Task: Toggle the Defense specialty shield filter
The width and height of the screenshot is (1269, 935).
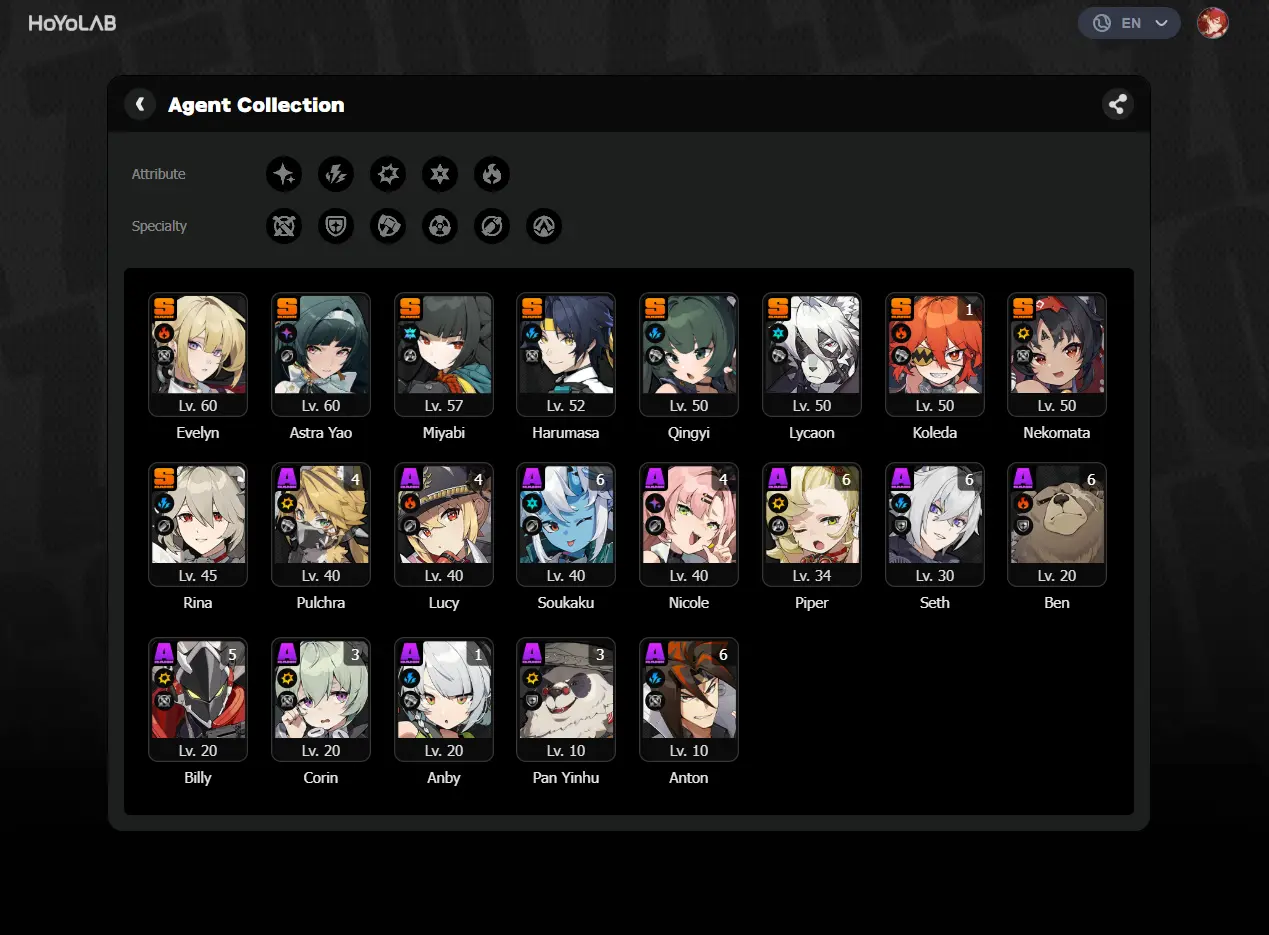Action: [336, 226]
